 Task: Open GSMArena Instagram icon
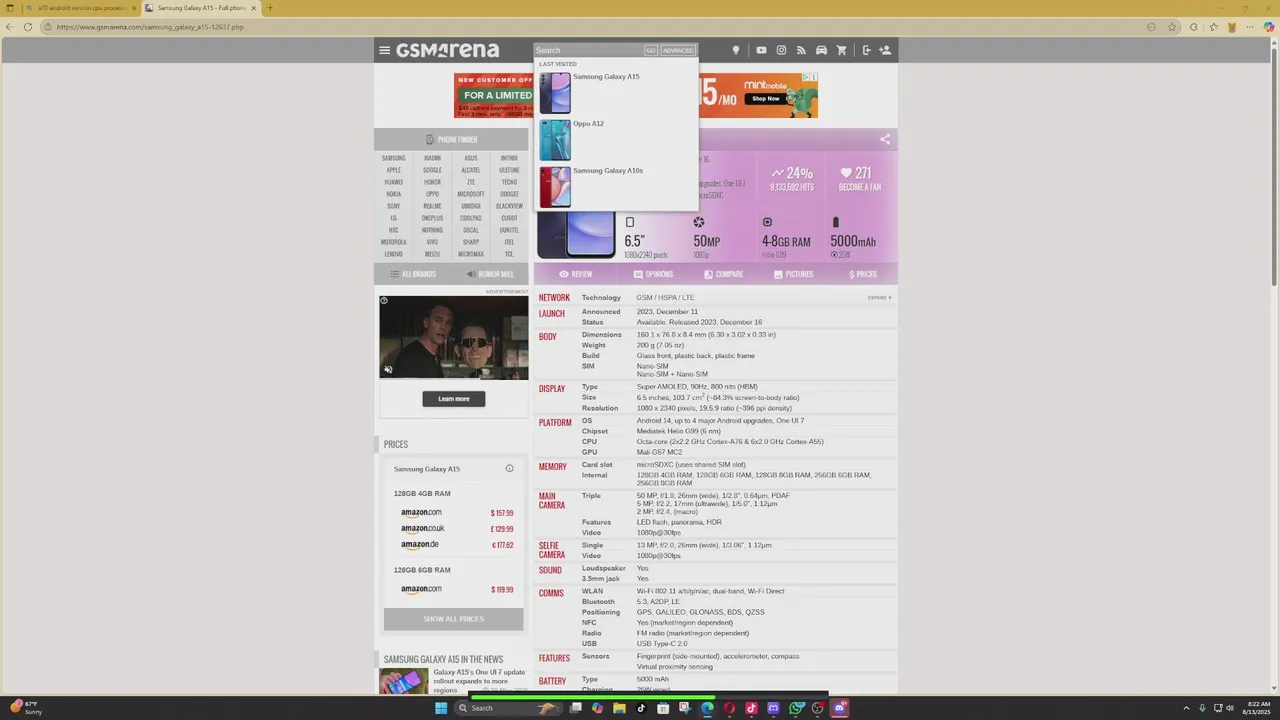point(781,50)
